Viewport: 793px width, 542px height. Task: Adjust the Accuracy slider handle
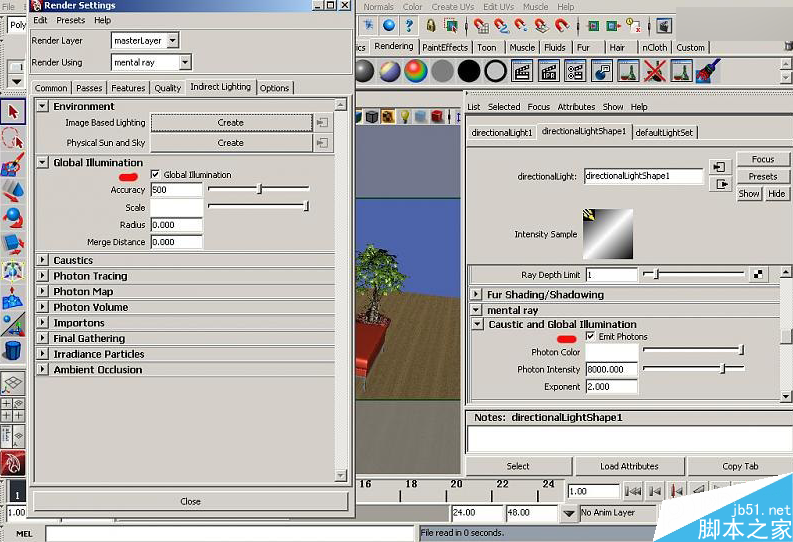259,189
